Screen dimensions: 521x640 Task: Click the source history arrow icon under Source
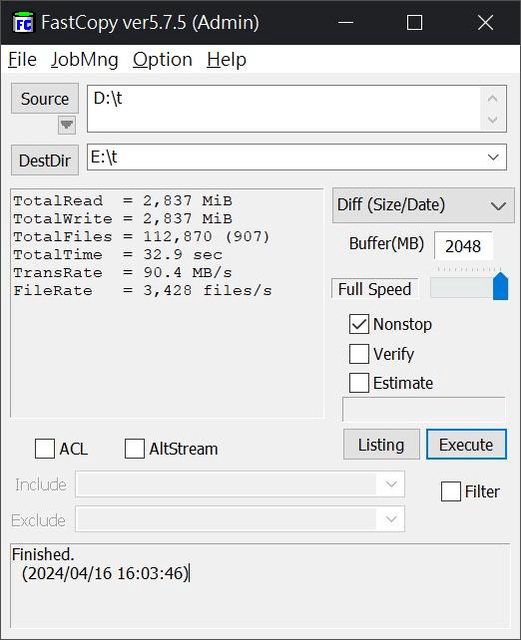point(67,125)
